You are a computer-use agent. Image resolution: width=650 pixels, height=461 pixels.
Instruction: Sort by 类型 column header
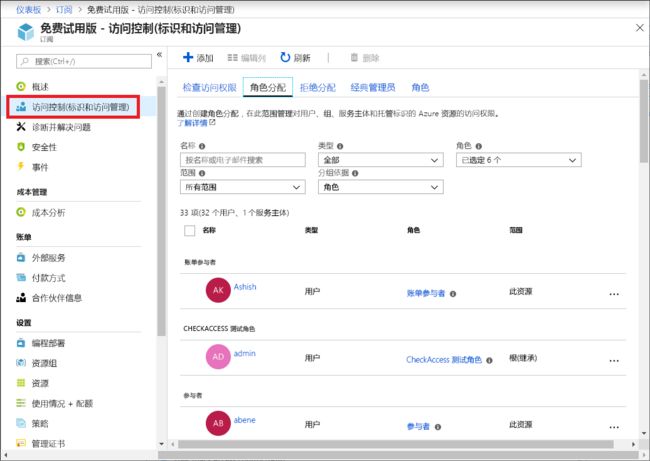311,230
